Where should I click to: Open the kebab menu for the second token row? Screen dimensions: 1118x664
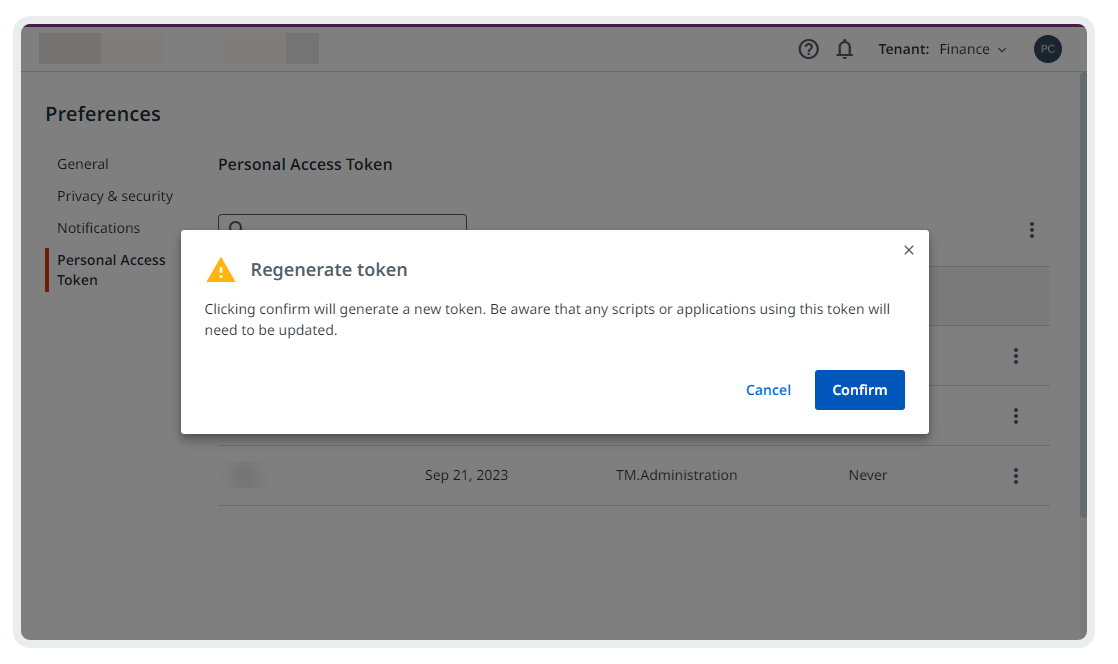click(1015, 416)
